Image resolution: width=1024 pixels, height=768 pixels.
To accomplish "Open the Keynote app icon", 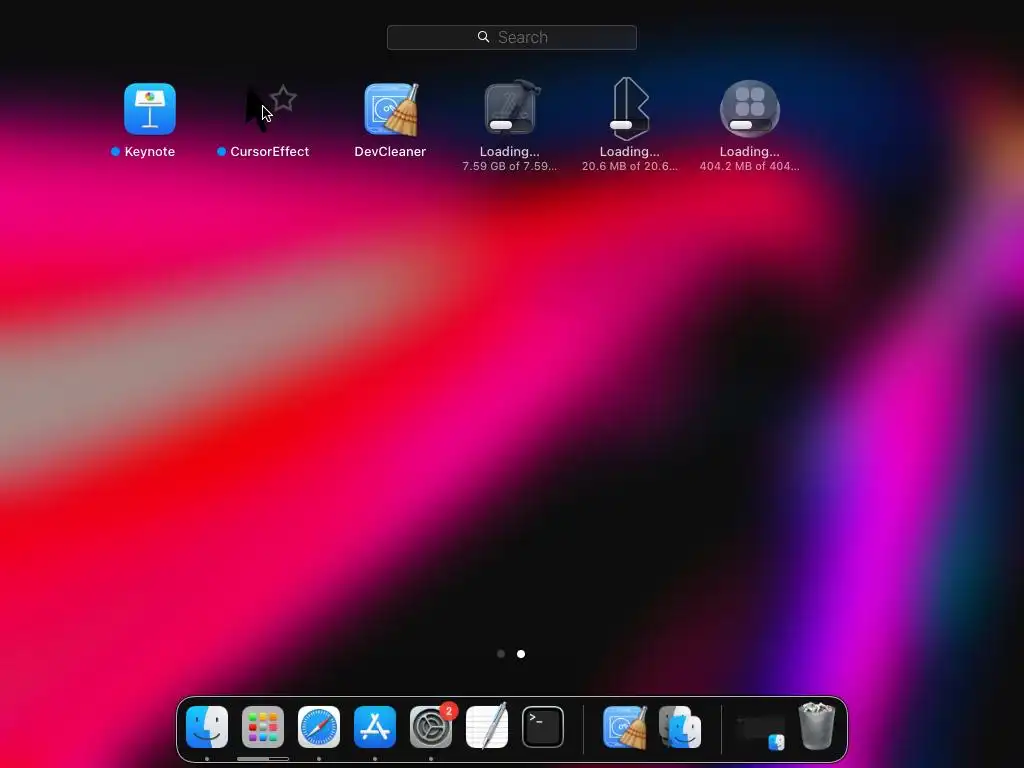I will (150, 108).
